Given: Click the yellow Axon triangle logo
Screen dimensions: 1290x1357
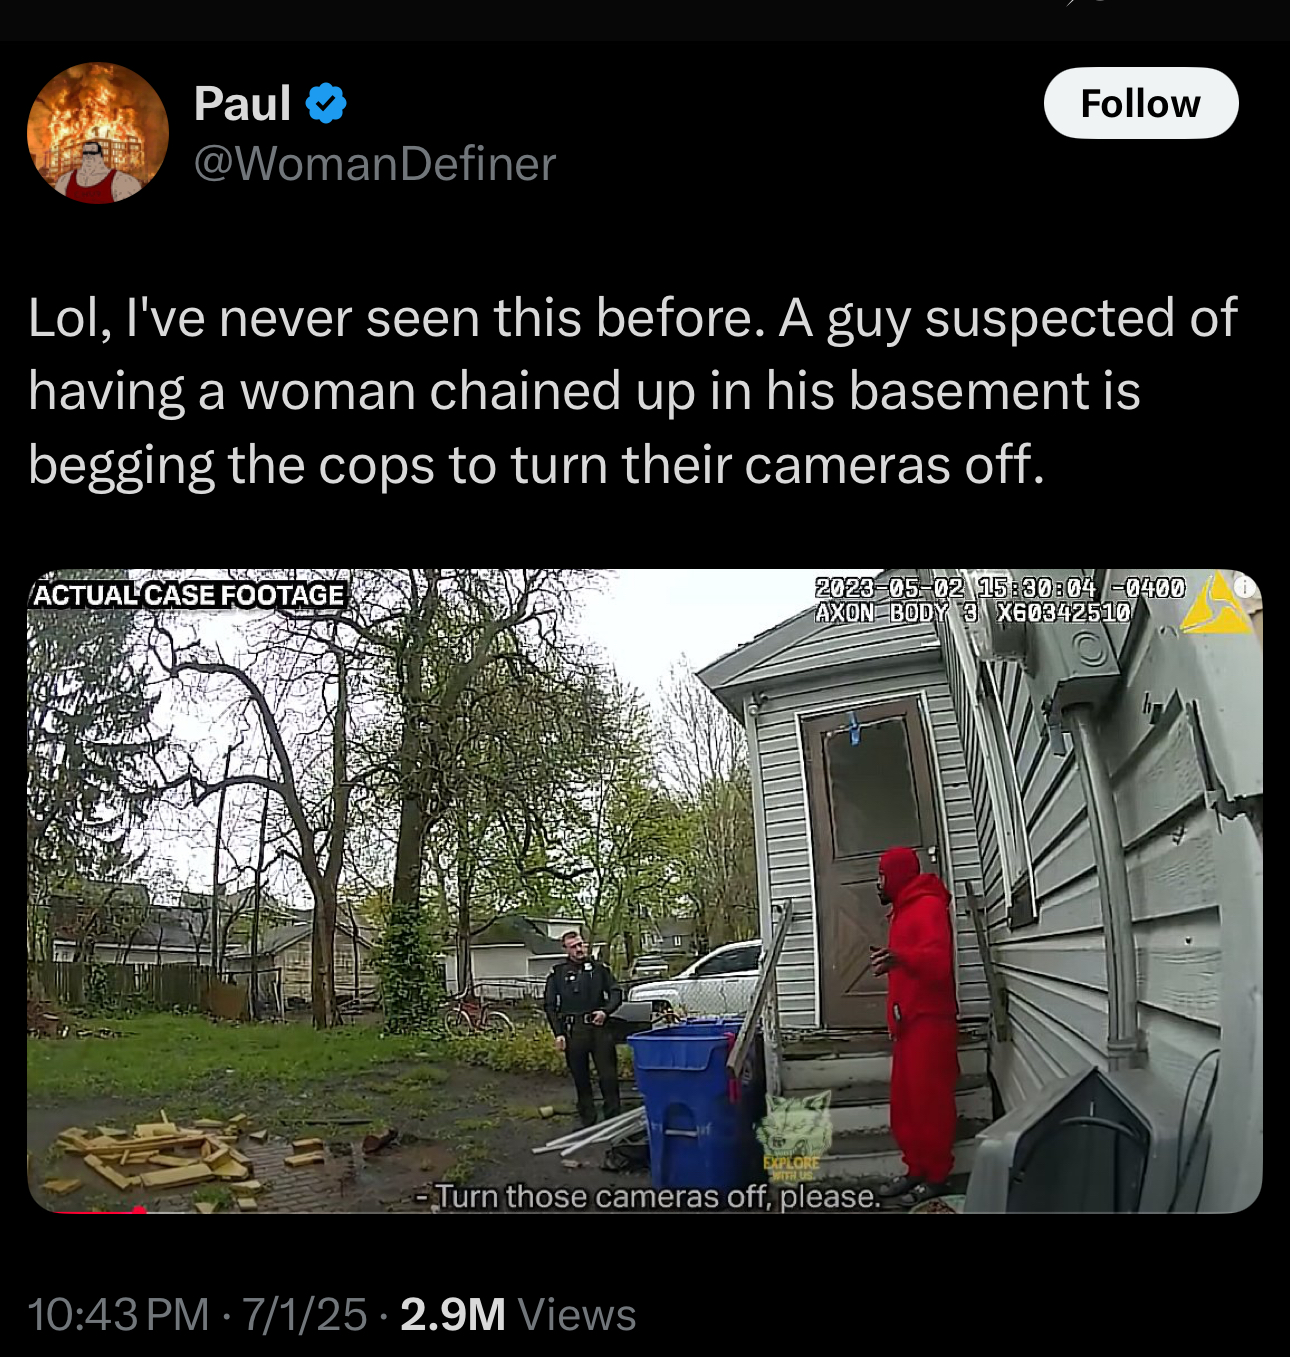Looking at the screenshot, I should click(x=1214, y=604).
